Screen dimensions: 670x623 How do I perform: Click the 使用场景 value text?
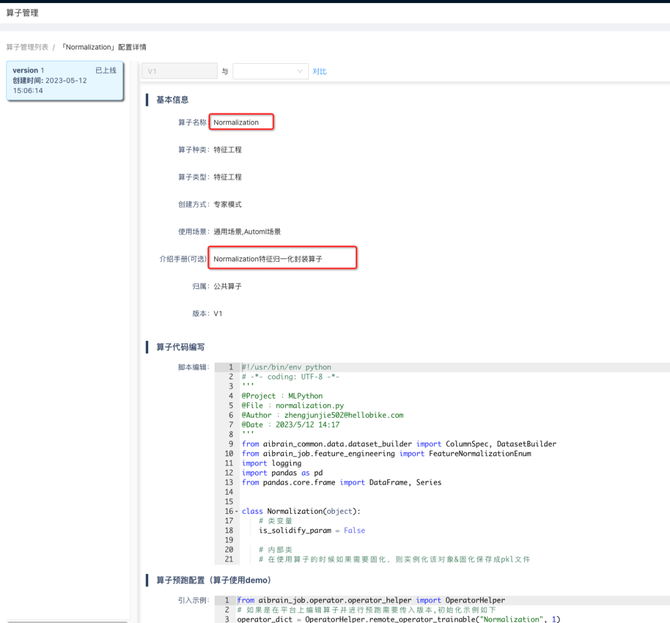coord(247,231)
